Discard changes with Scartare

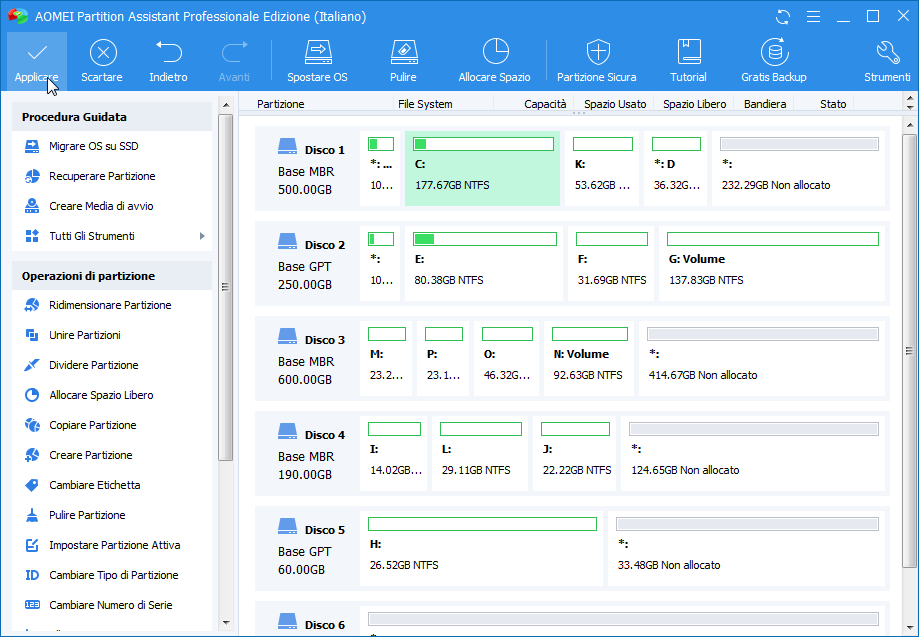click(102, 61)
